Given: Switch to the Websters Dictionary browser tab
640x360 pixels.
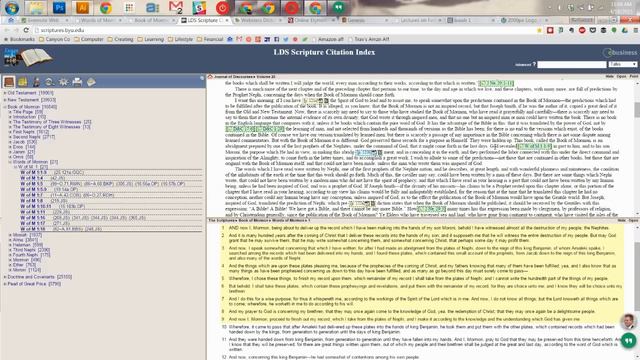Looking at the screenshot, I should coord(258,20).
